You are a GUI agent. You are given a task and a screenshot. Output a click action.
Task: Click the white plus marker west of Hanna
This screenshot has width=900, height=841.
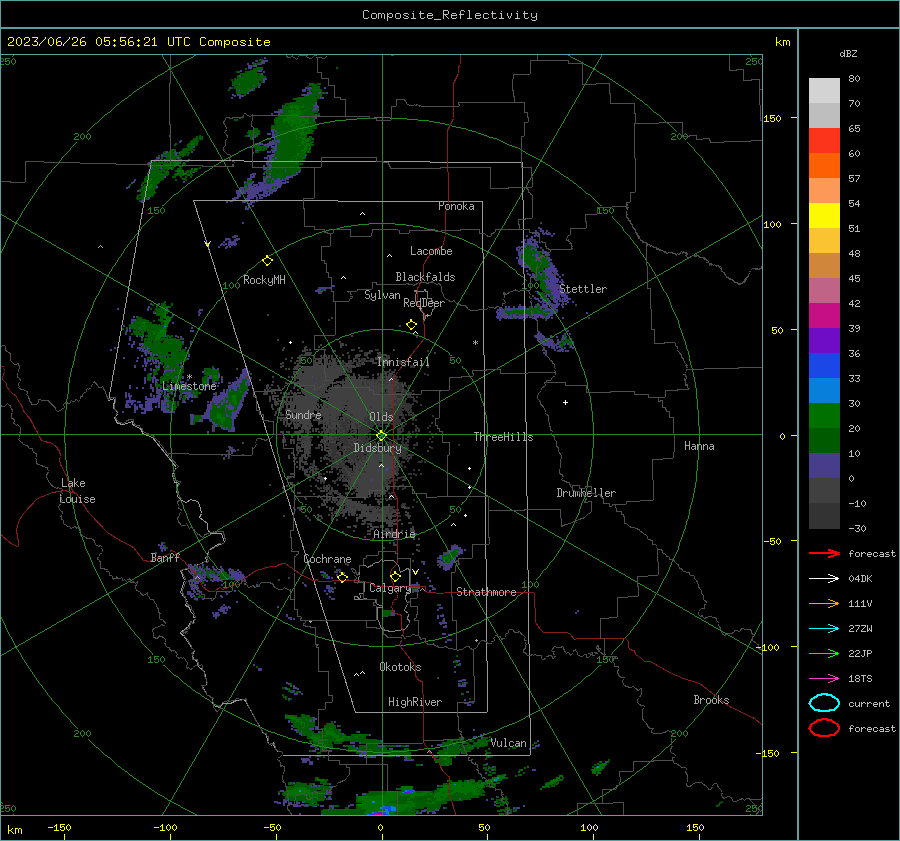tap(565, 402)
